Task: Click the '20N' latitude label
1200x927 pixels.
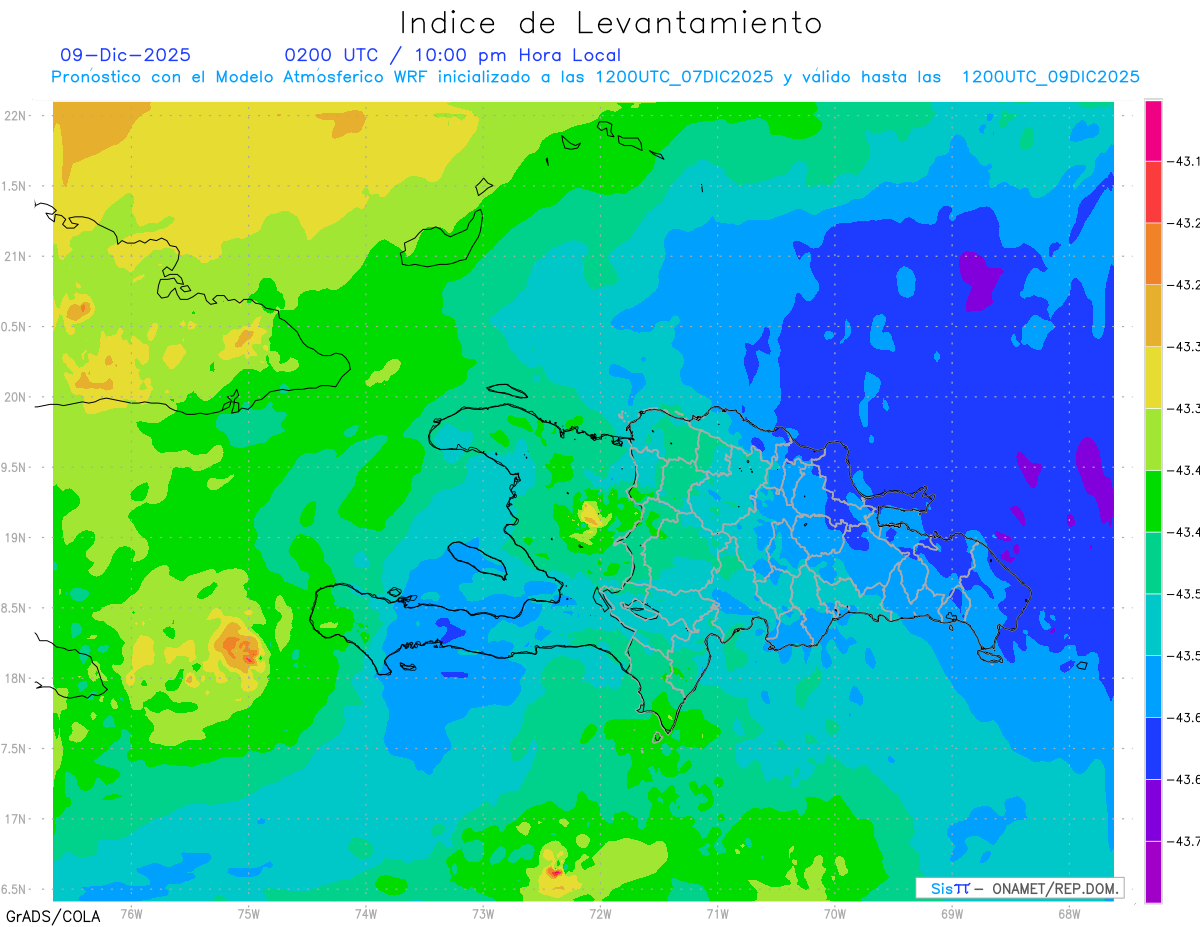Action: click(15, 397)
